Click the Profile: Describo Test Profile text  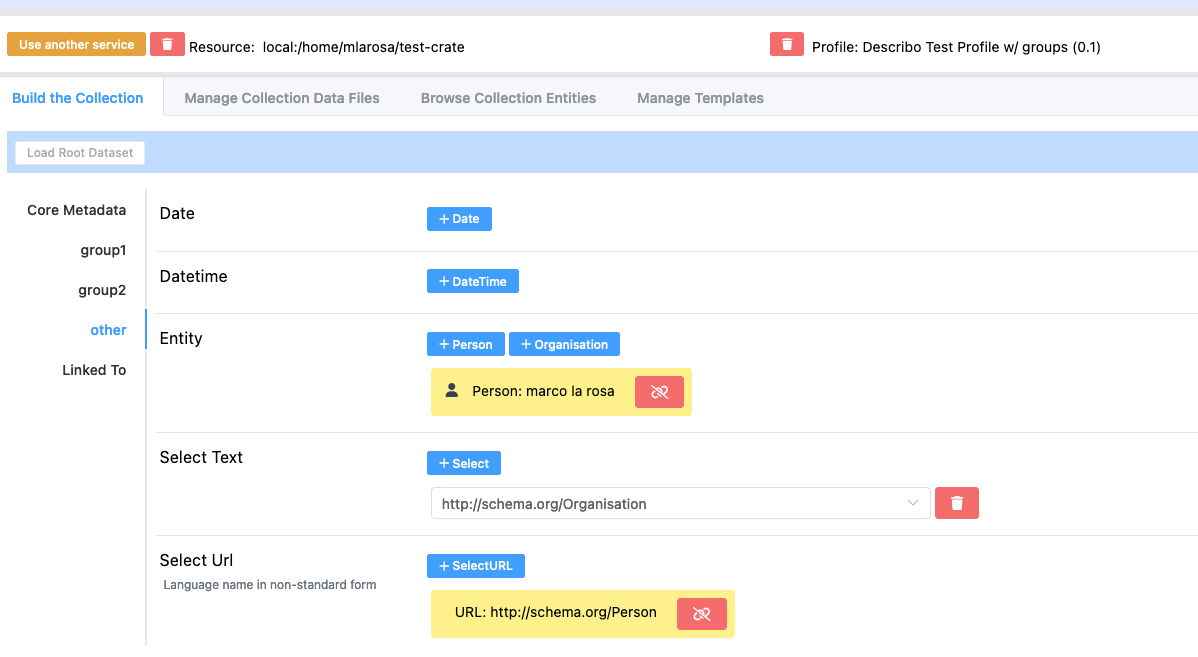pyautogui.click(x=956, y=47)
